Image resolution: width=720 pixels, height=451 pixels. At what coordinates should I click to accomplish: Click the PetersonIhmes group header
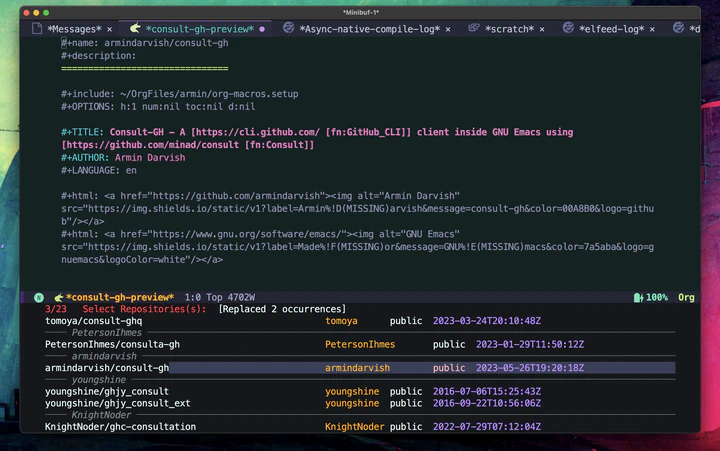coord(107,333)
